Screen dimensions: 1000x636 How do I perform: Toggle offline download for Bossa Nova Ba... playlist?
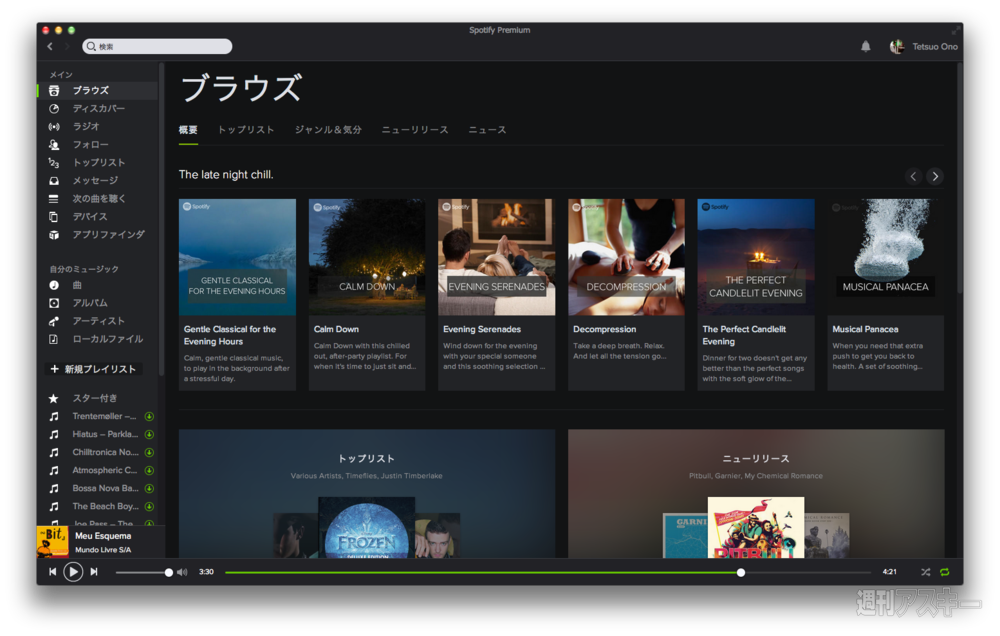coord(149,489)
